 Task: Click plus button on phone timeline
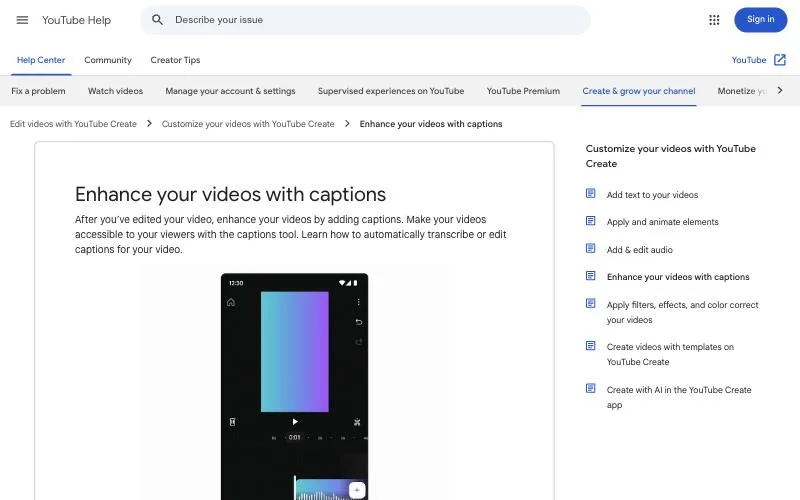357,490
